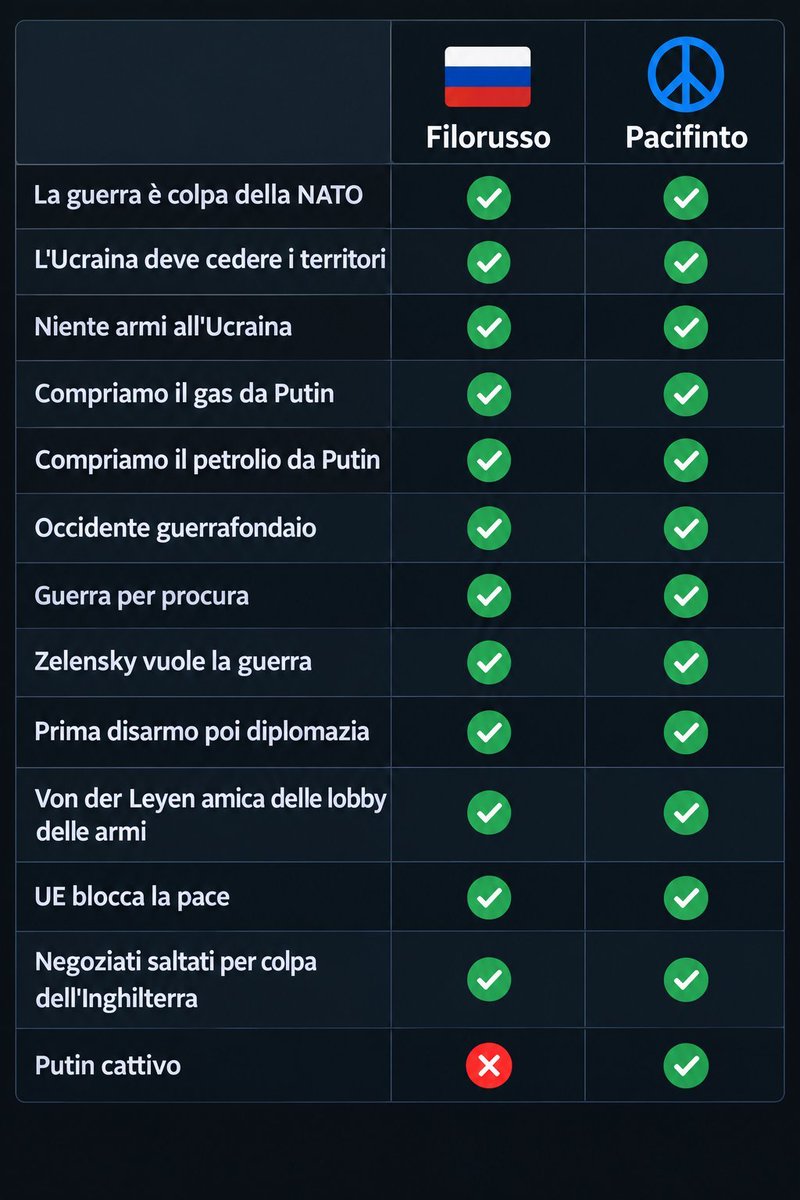Click Pacifinto checkmark for Von der Leyen row
The width and height of the screenshot is (800, 1200).
(x=686, y=813)
